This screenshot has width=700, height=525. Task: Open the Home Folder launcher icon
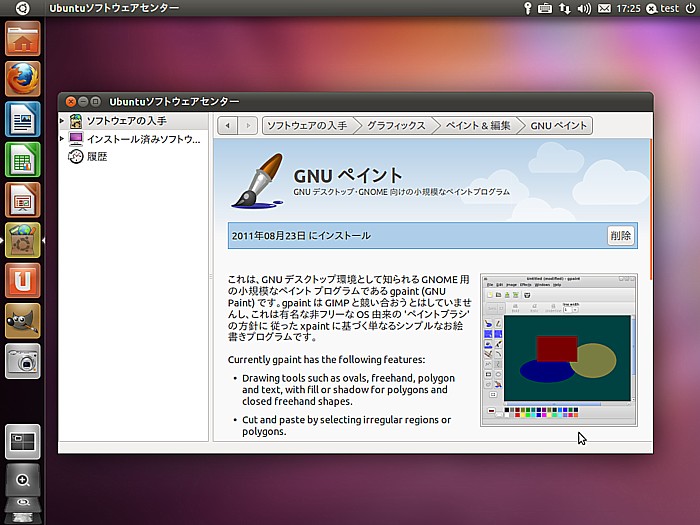[23, 39]
